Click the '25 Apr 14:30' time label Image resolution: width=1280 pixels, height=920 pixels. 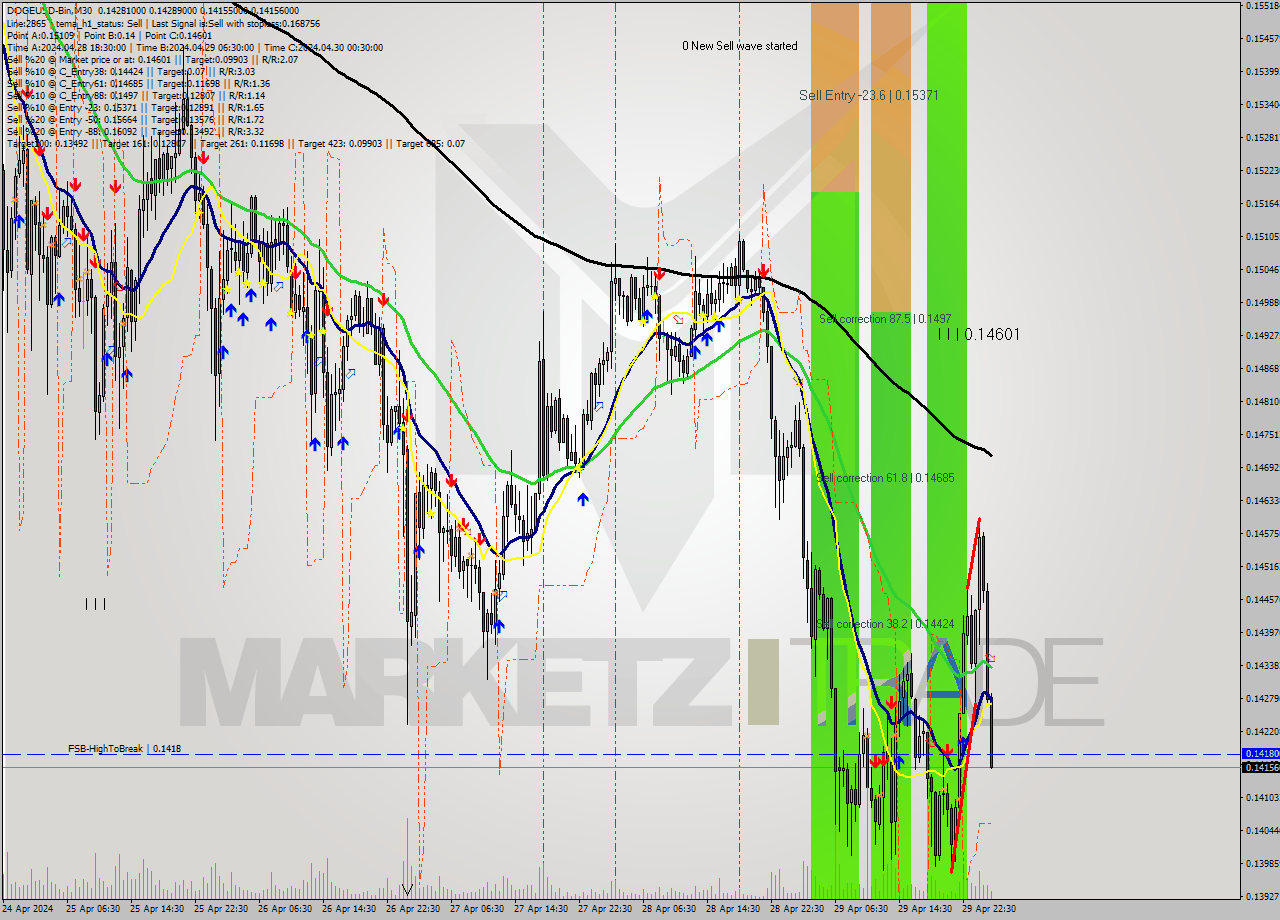pos(157,909)
